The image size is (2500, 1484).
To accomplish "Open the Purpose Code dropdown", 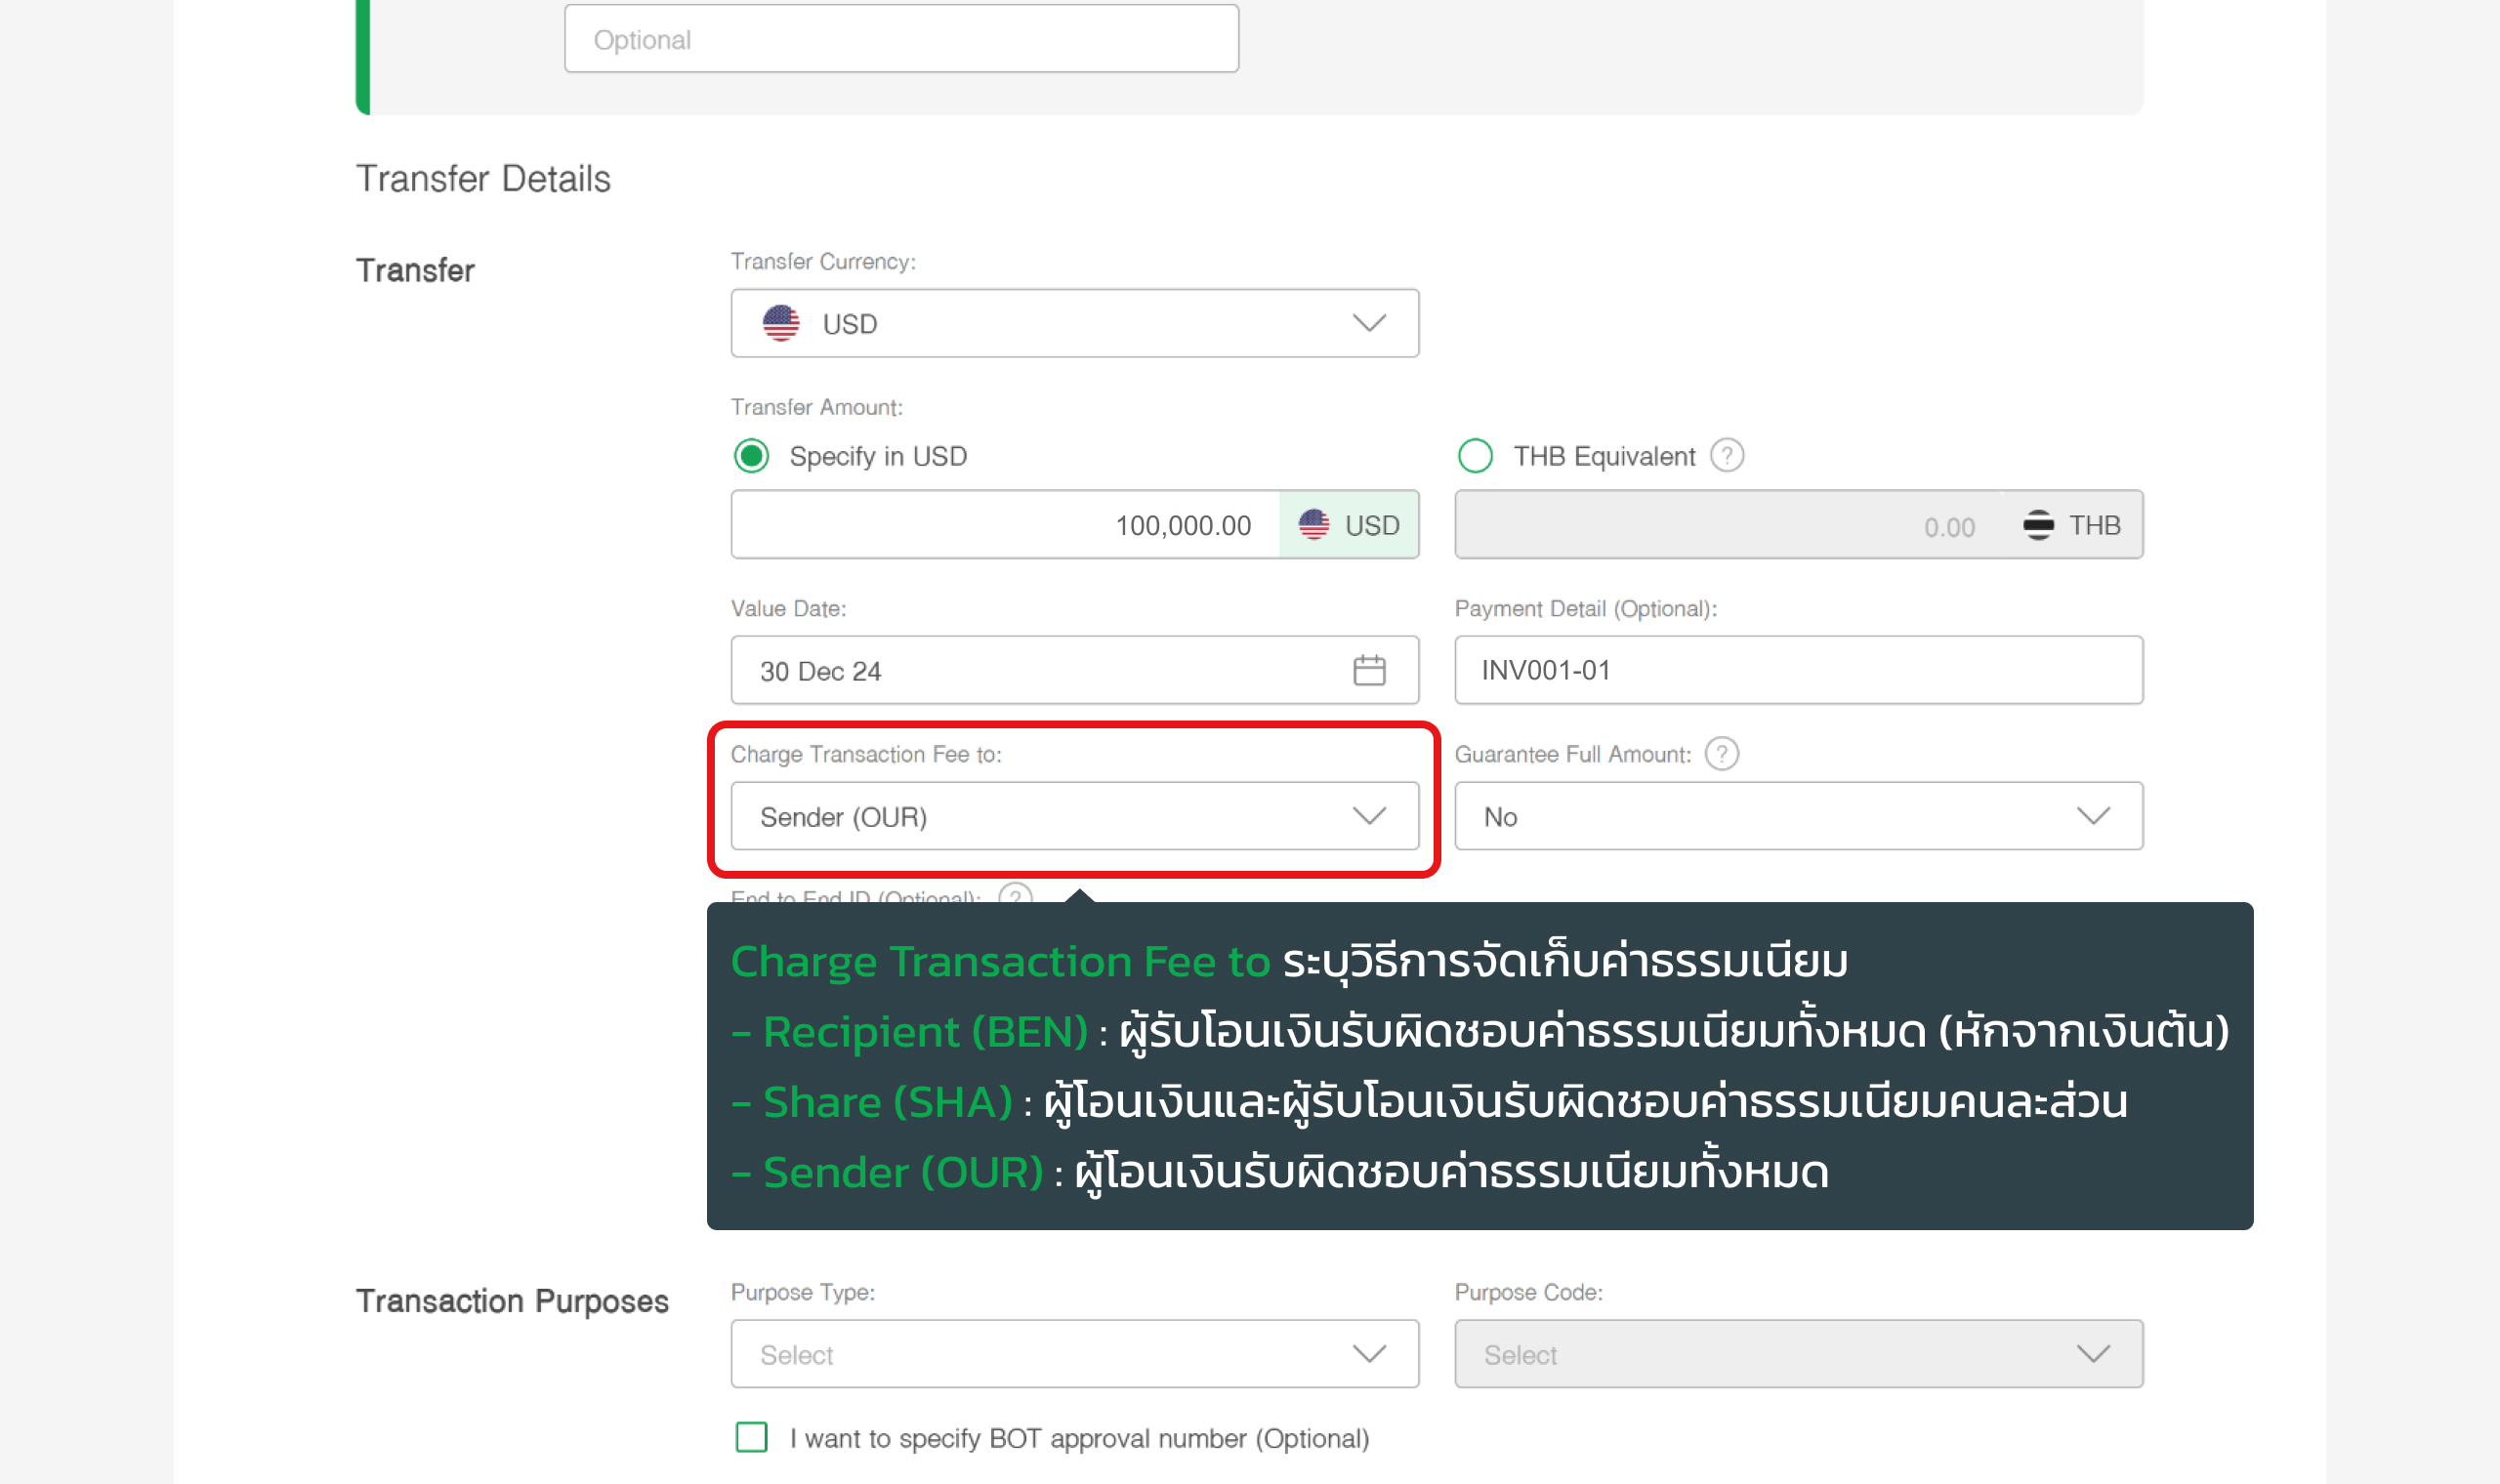I will click(1799, 1354).
